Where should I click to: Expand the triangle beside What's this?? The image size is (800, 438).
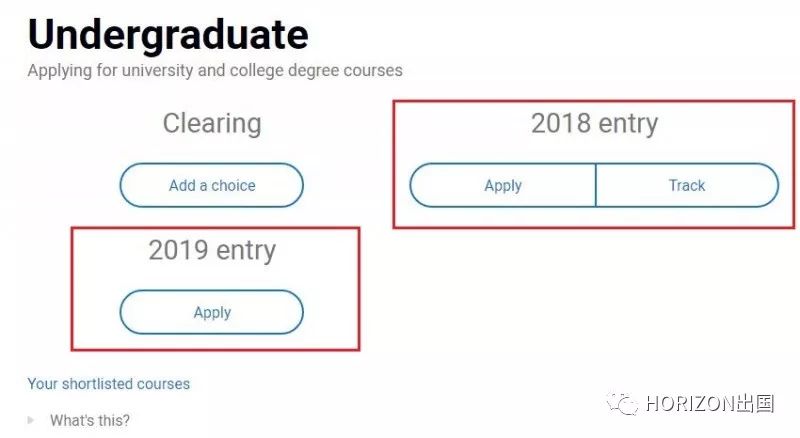click(x=31, y=420)
